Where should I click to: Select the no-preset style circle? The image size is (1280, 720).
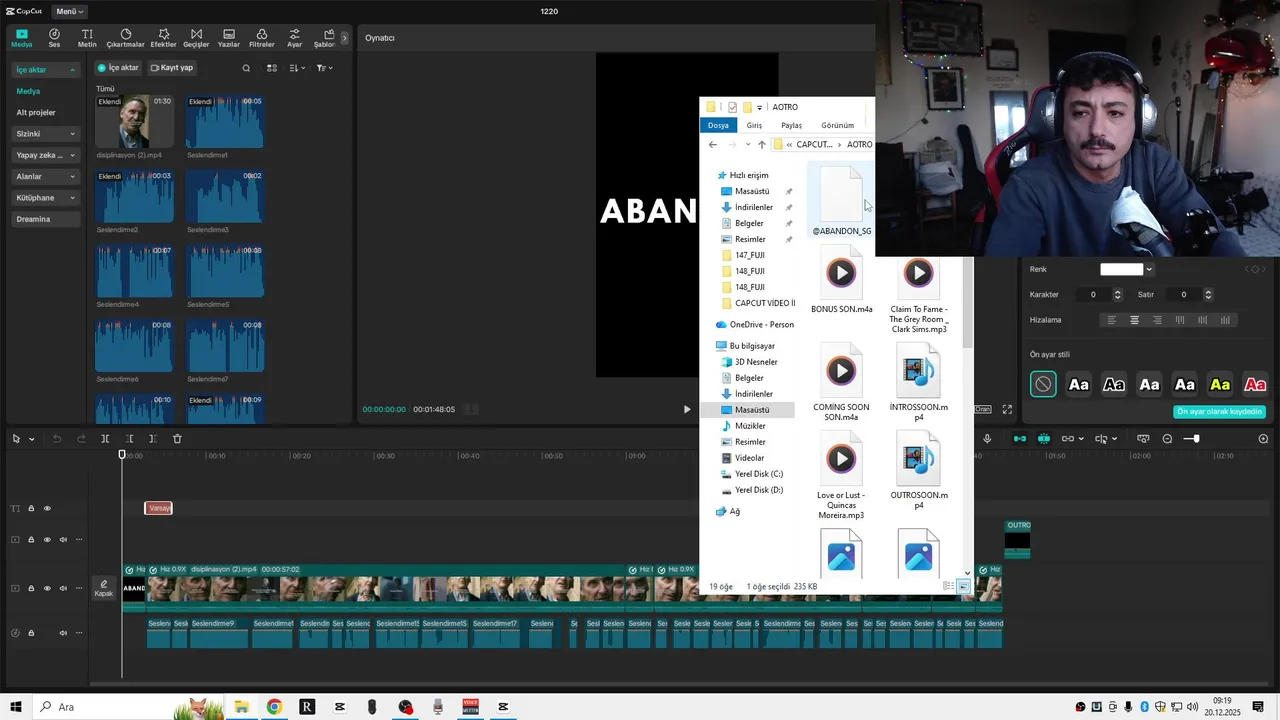1043,384
